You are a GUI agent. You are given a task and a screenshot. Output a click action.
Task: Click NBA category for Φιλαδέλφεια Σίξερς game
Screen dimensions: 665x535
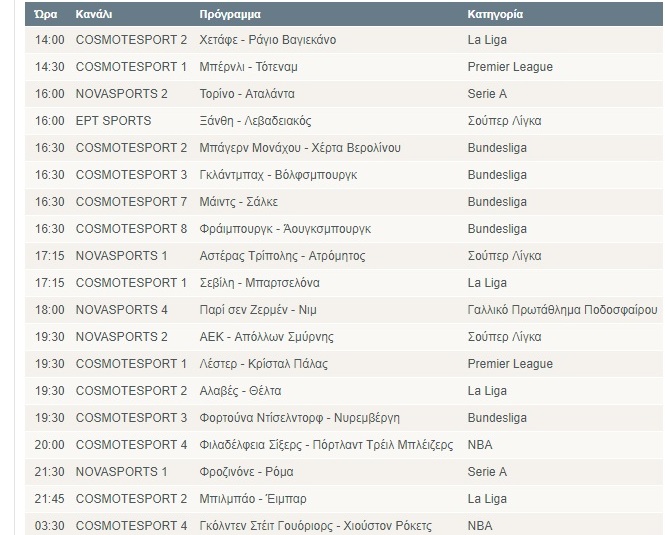coord(480,445)
